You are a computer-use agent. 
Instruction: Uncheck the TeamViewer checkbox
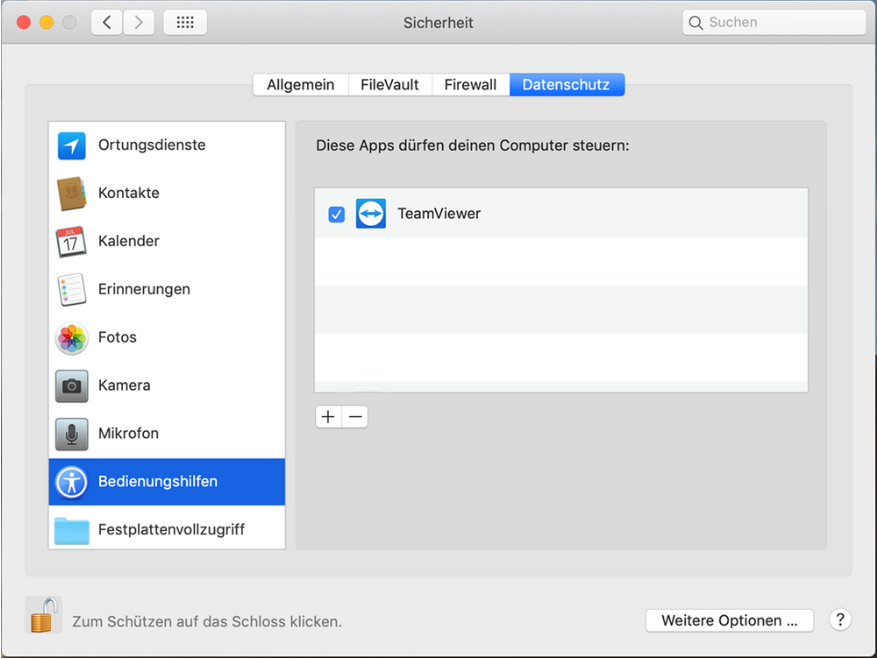point(337,214)
